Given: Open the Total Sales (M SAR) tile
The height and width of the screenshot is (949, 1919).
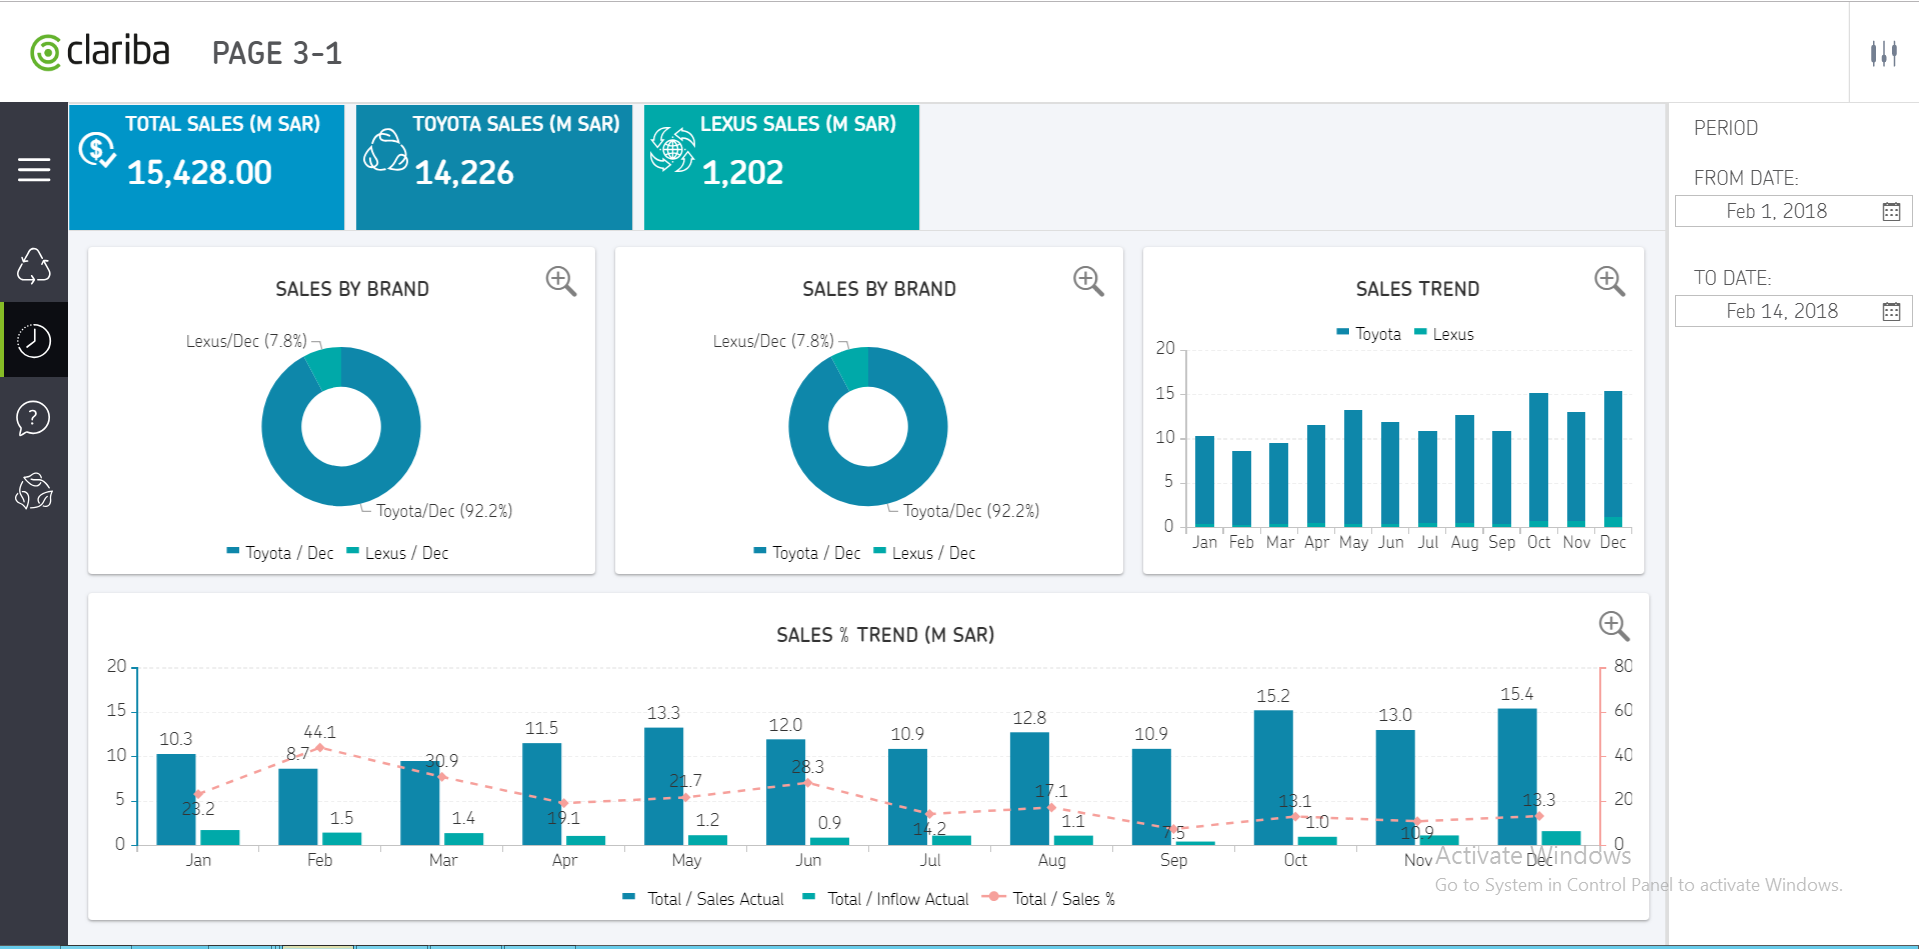Looking at the screenshot, I should (207, 167).
